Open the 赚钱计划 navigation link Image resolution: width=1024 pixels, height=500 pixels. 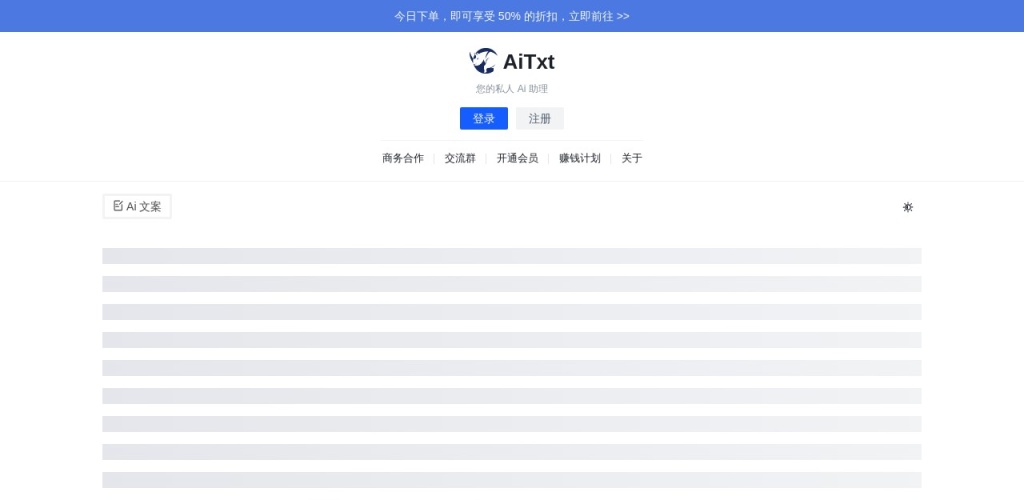pos(580,158)
